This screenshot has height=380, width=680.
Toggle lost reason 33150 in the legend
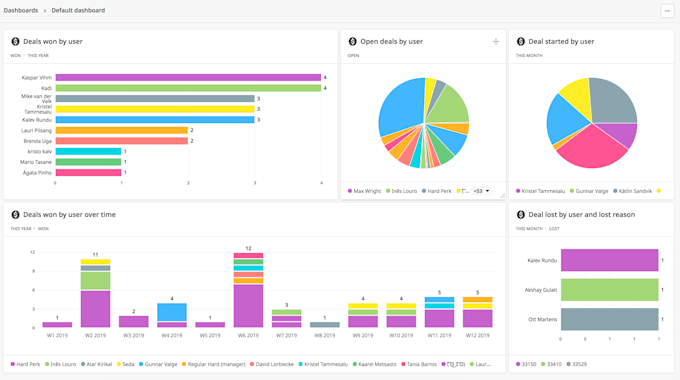click(526, 364)
